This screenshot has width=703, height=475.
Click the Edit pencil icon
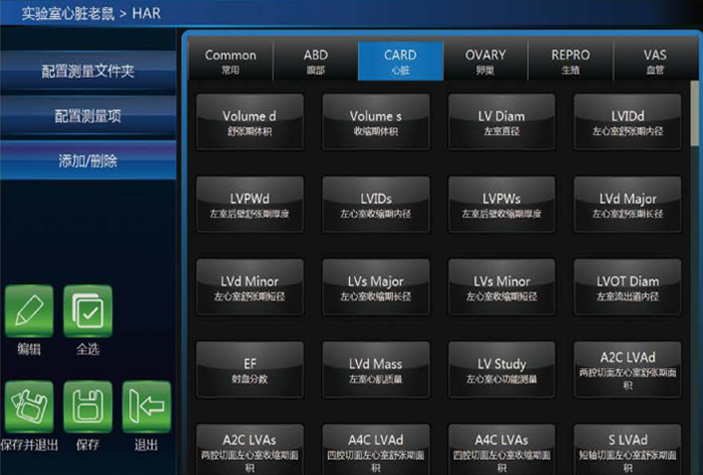30,311
